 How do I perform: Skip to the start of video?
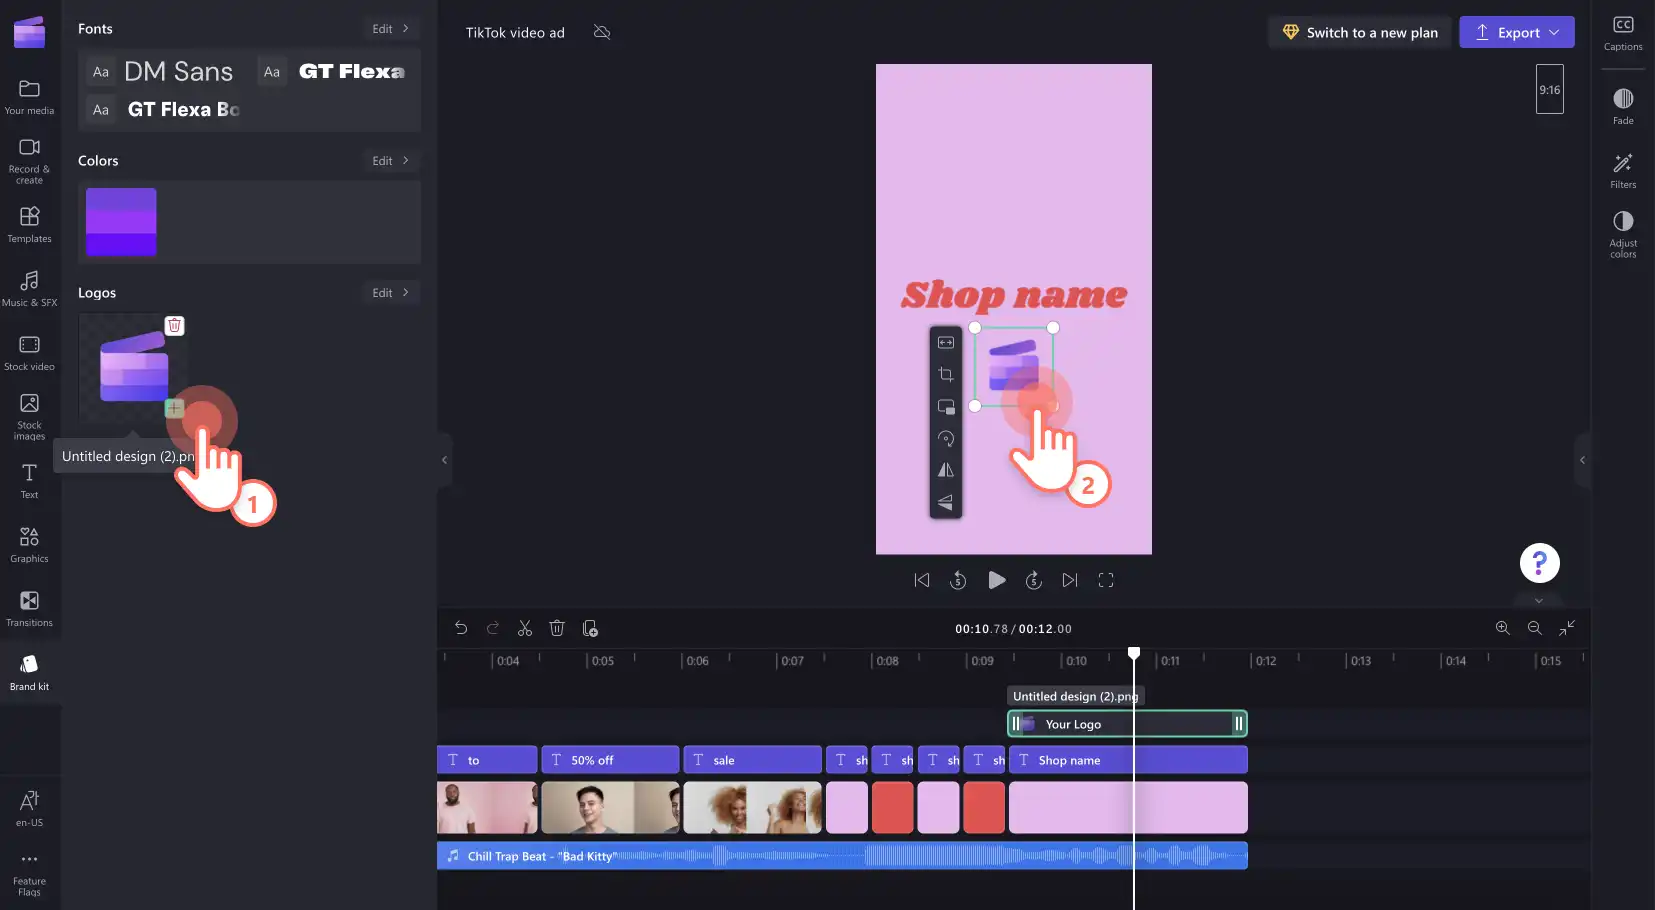point(922,580)
